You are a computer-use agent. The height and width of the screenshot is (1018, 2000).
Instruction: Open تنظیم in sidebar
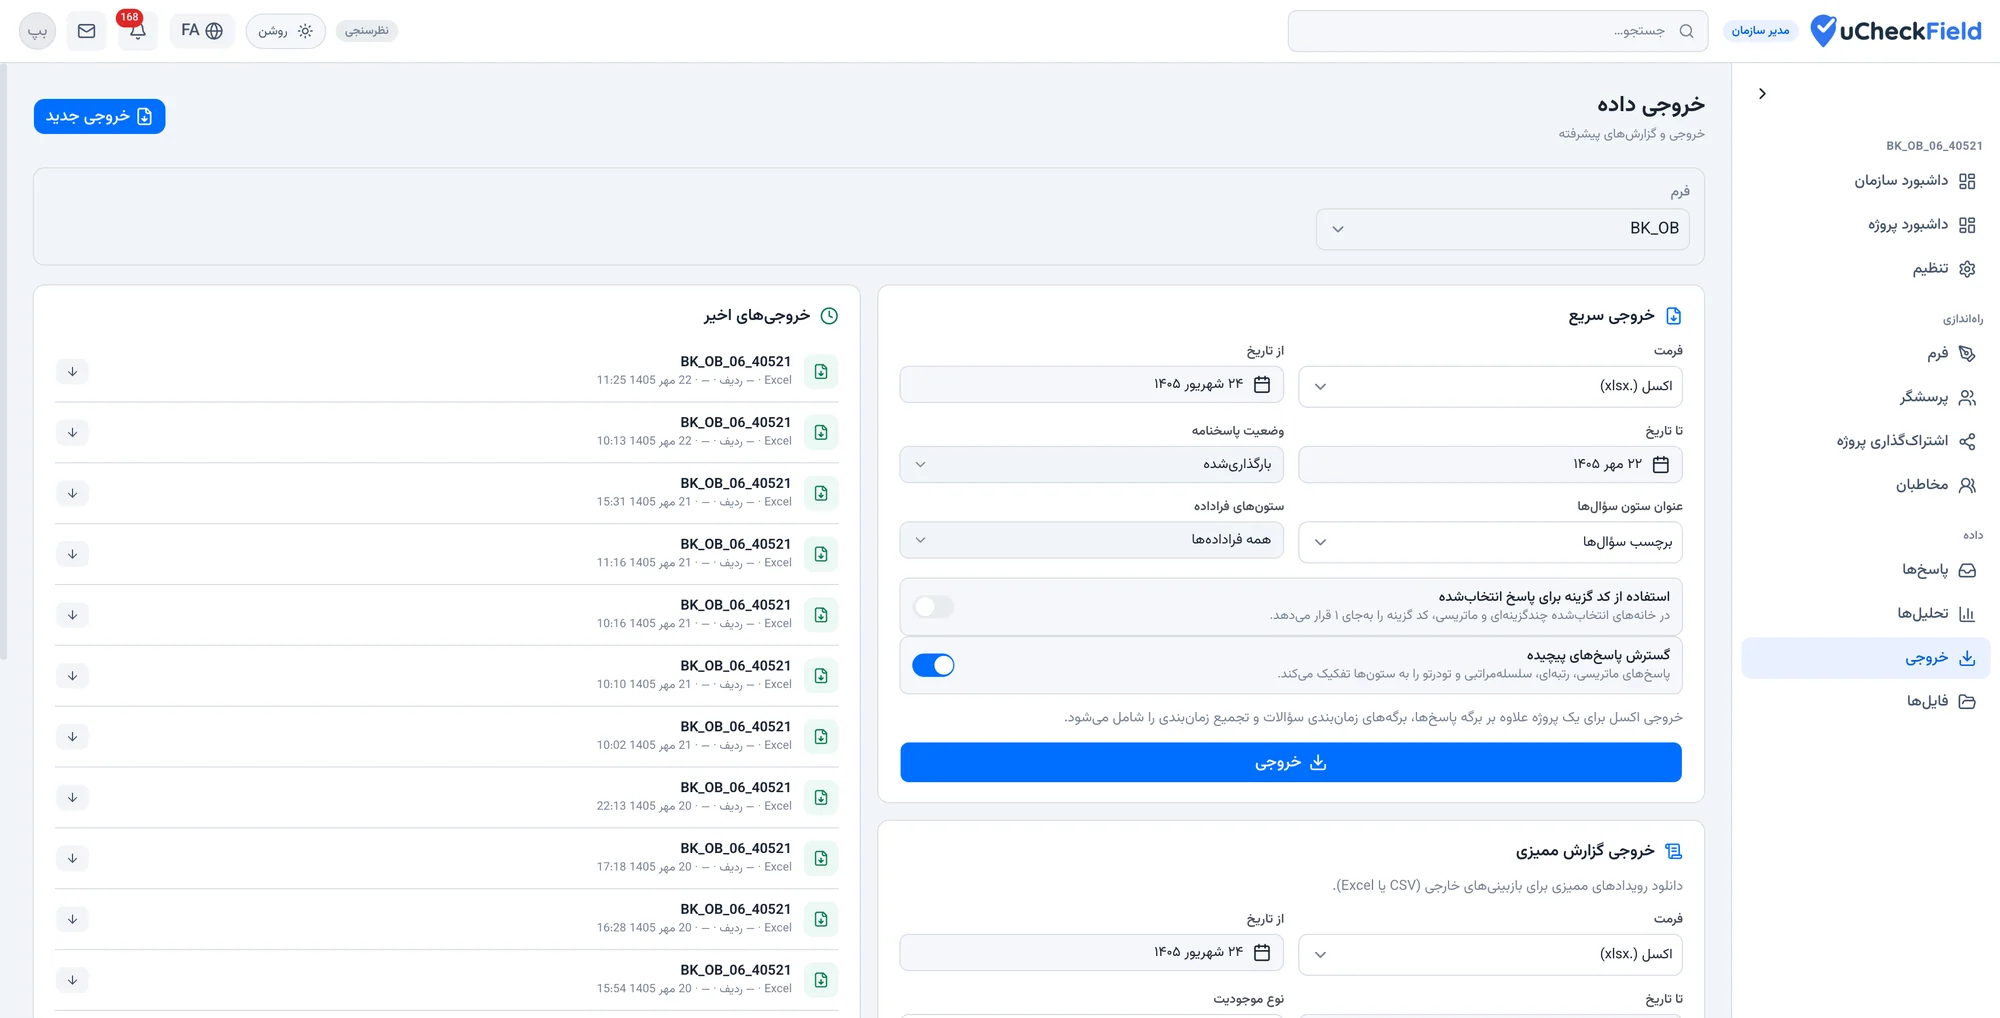click(1866, 269)
